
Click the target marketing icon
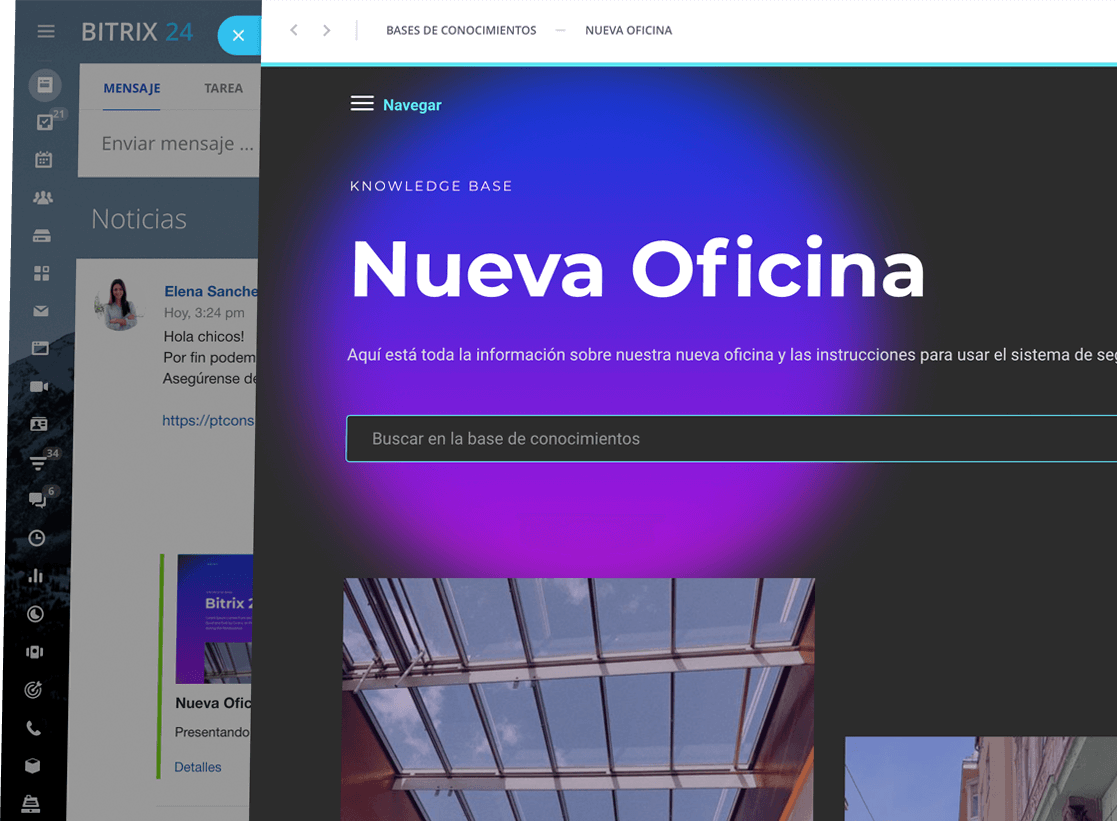34,690
